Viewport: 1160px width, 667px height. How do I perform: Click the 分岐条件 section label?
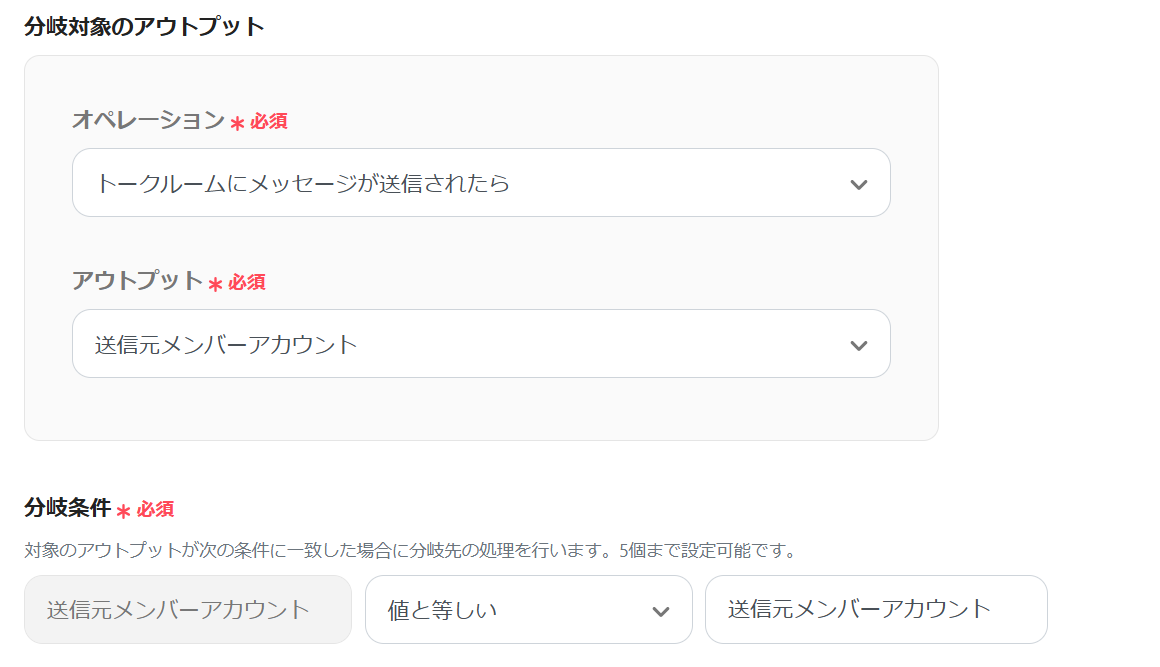coord(66,508)
